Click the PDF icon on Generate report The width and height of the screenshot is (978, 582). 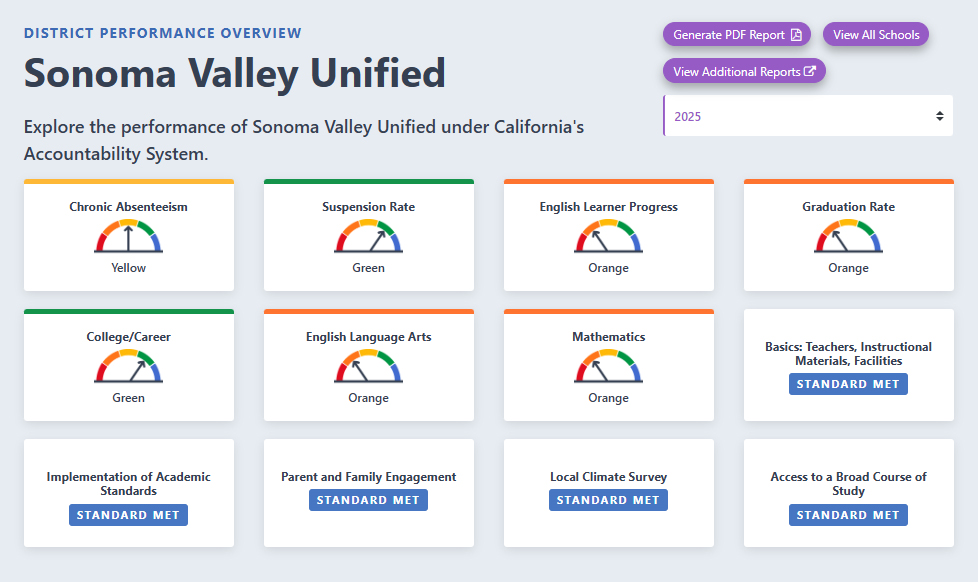coord(796,35)
